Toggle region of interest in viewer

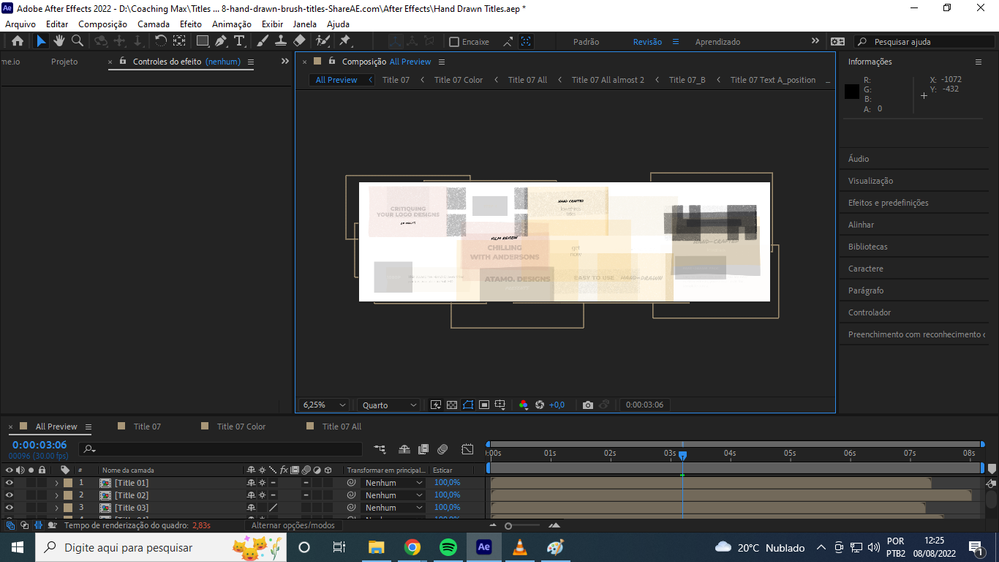(484, 405)
